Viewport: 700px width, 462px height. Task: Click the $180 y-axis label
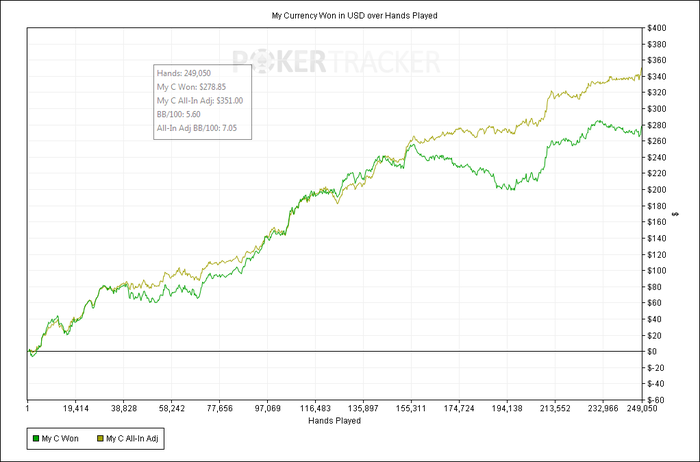pos(657,206)
